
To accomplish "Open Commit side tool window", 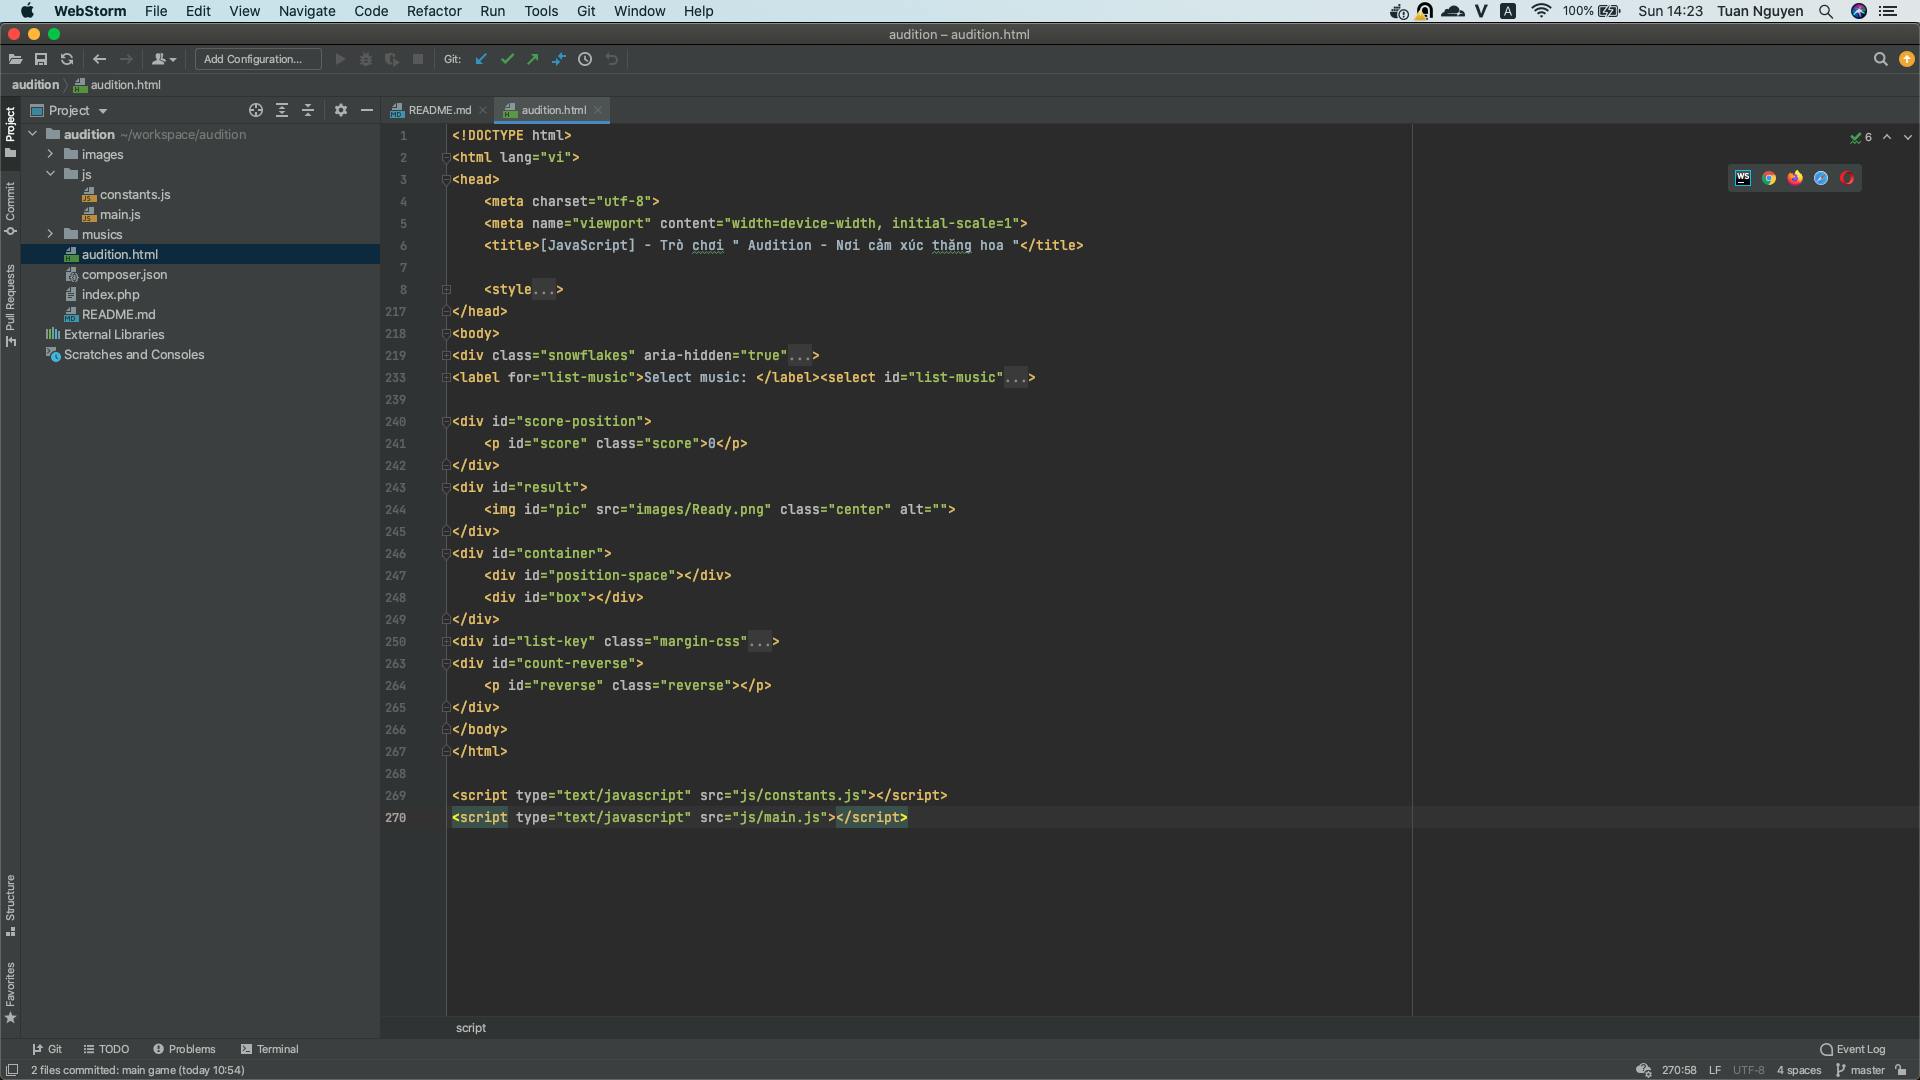I will [x=10, y=208].
